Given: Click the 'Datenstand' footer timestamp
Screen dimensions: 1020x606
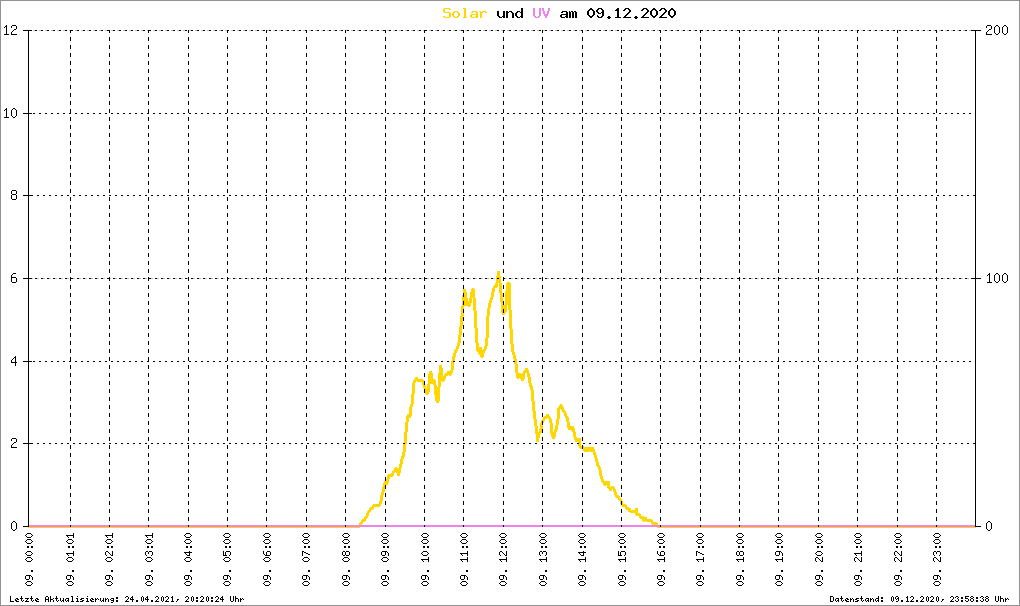Looking at the screenshot, I should coord(919,599).
